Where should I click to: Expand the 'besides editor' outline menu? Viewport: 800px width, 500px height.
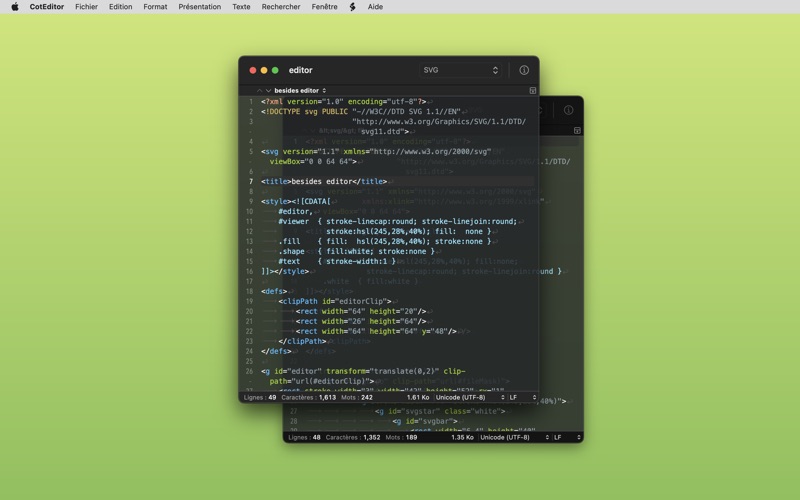(x=300, y=90)
